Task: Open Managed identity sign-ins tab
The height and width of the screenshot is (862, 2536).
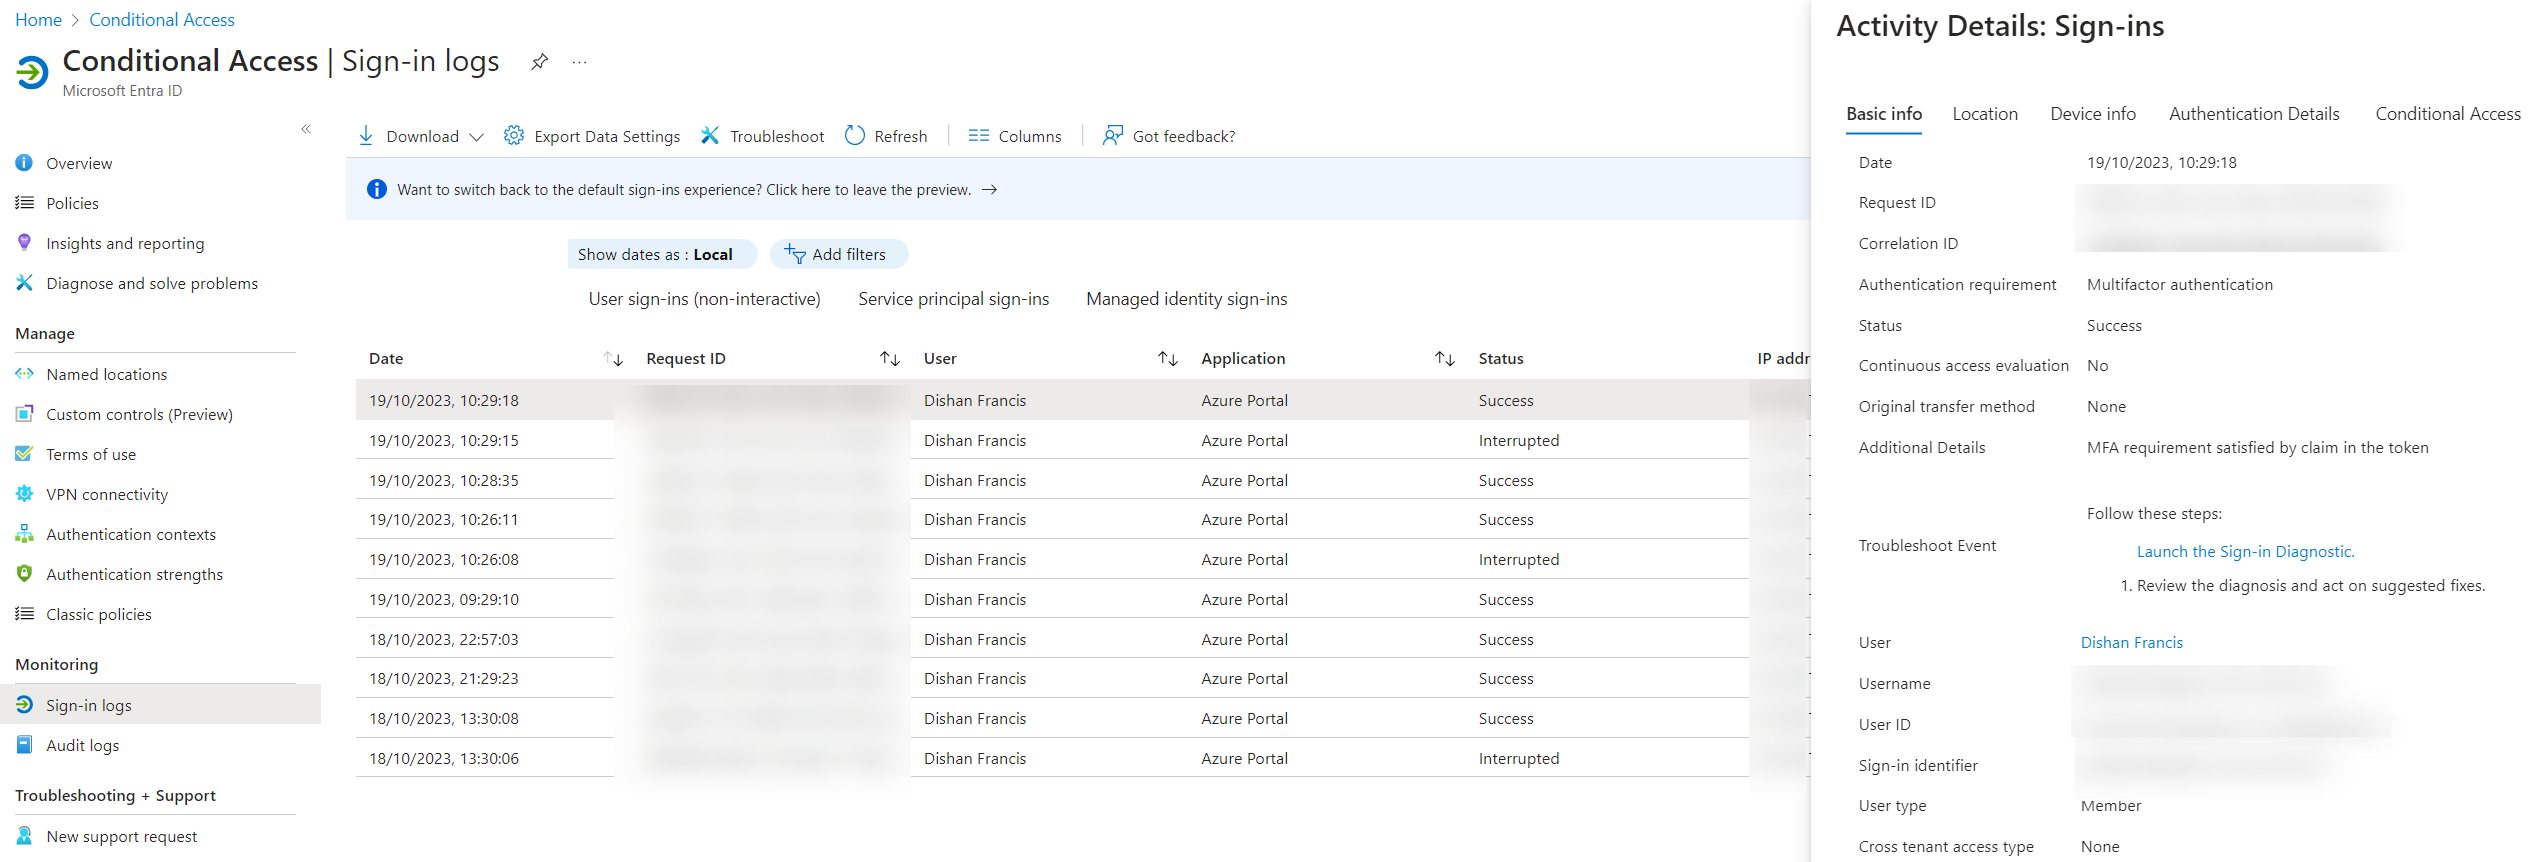Action: [x=1186, y=299]
